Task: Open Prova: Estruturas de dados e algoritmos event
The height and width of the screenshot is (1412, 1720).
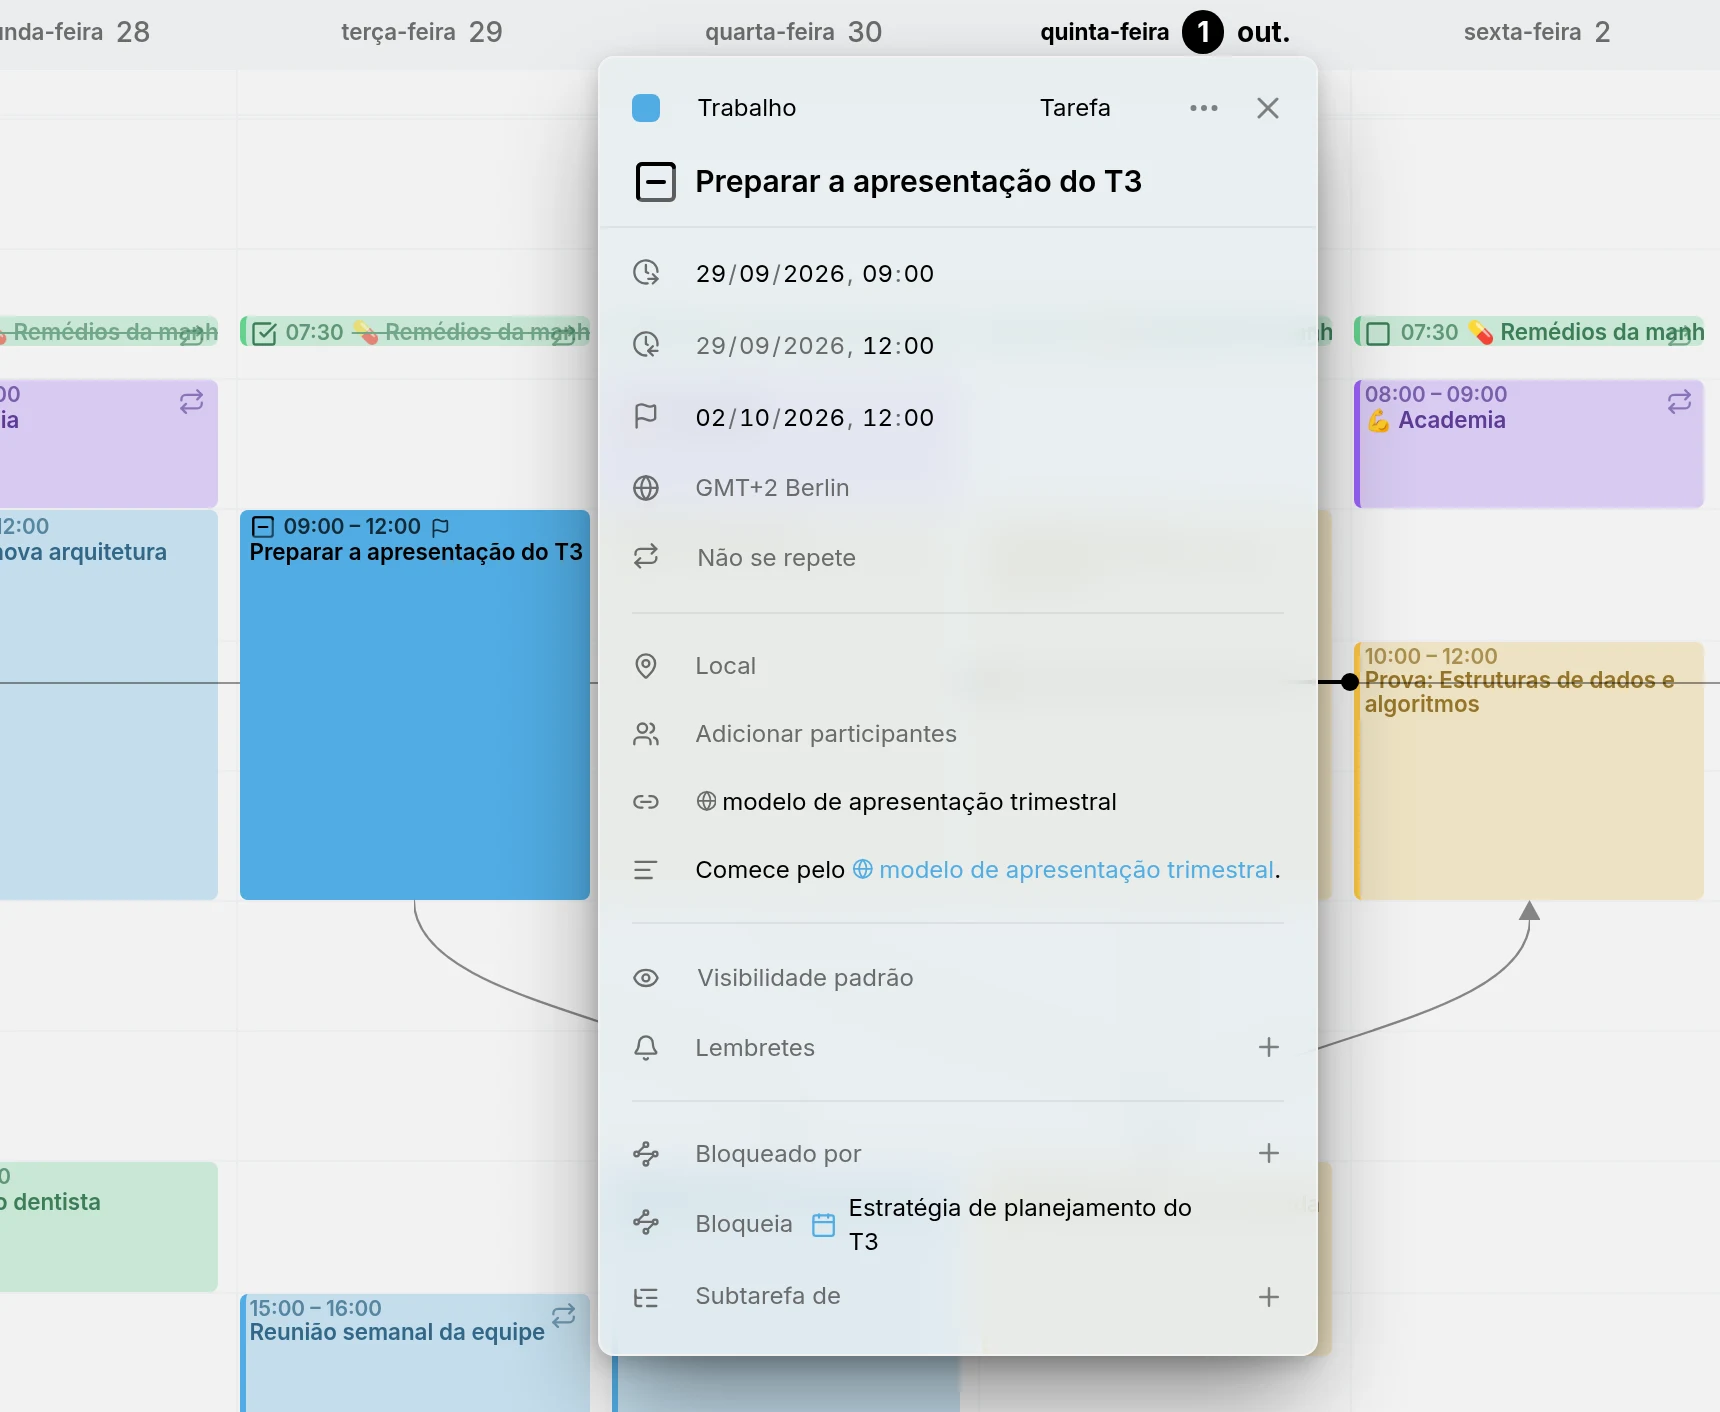Action: (x=1529, y=771)
